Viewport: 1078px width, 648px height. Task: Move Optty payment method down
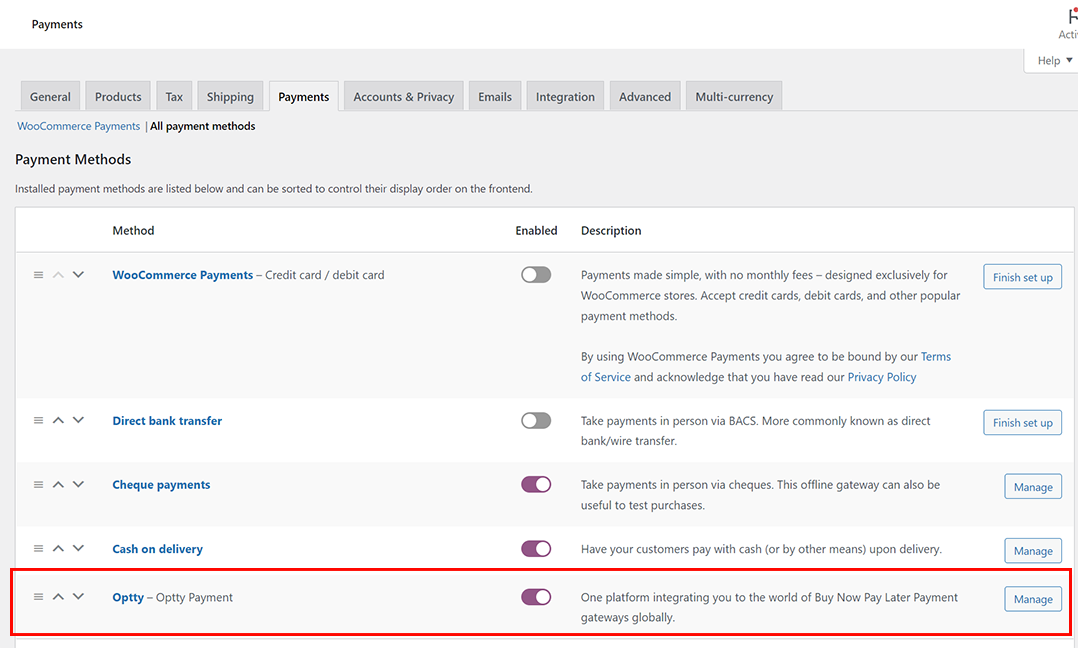78,596
